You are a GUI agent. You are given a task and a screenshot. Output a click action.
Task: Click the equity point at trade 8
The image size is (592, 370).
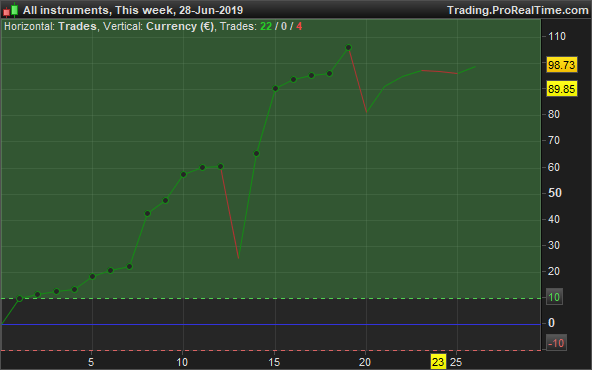(148, 214)
